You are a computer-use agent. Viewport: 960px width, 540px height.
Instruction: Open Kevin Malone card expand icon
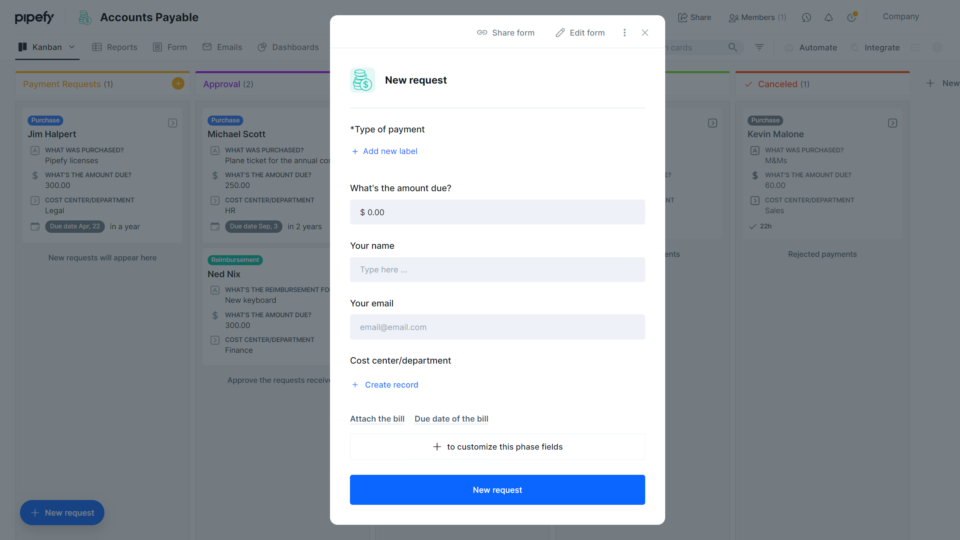tap(893, 123)
